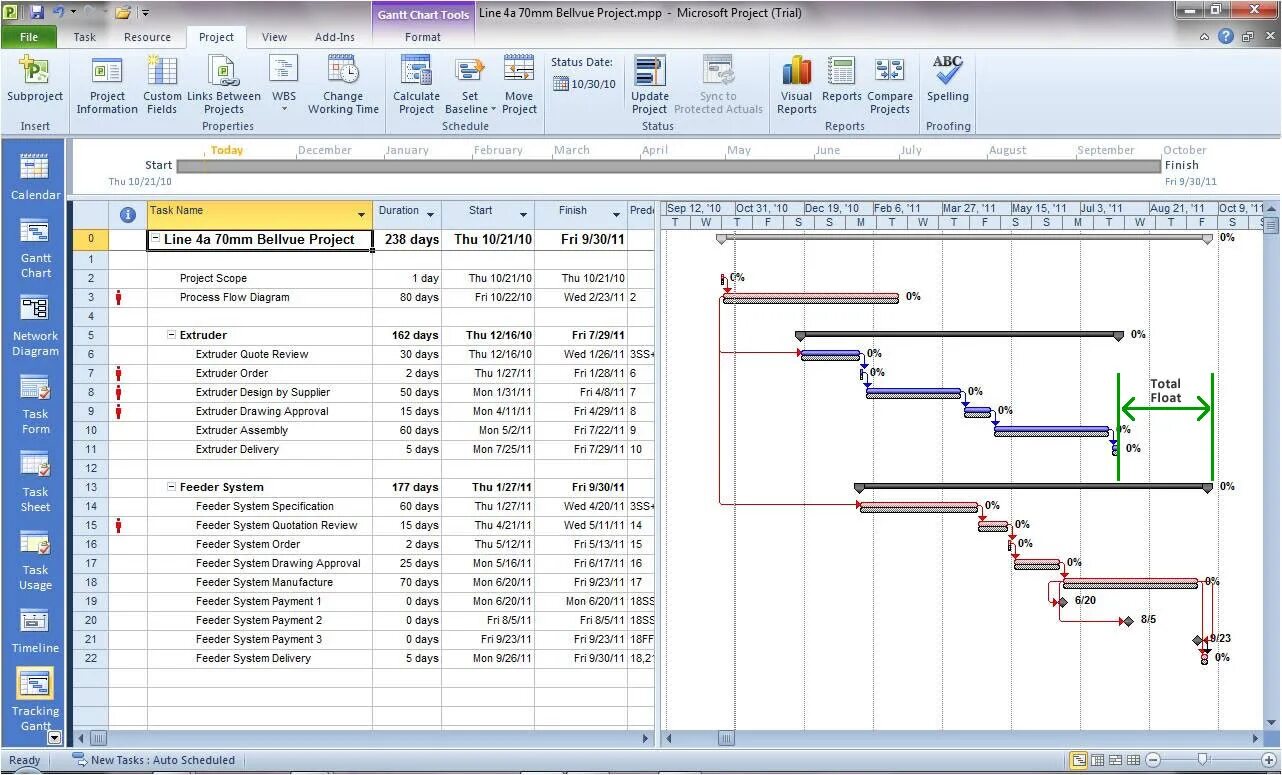Open the Add-Ins ribbon tab

[334, 37]
